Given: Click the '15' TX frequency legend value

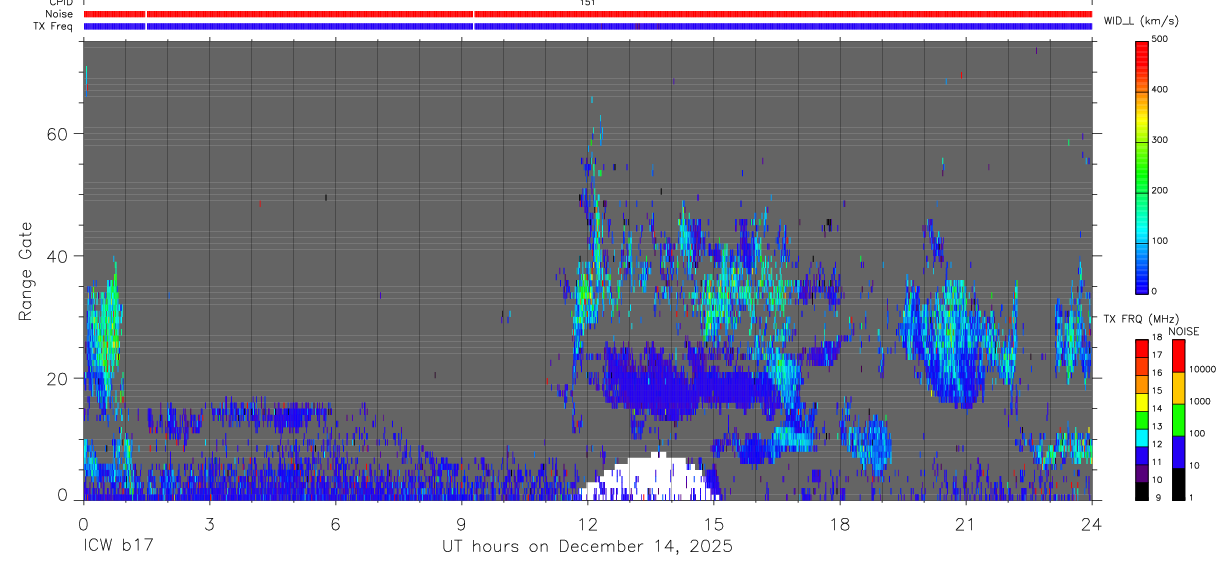Looking at the screenshot, I should coord(1157,390).
